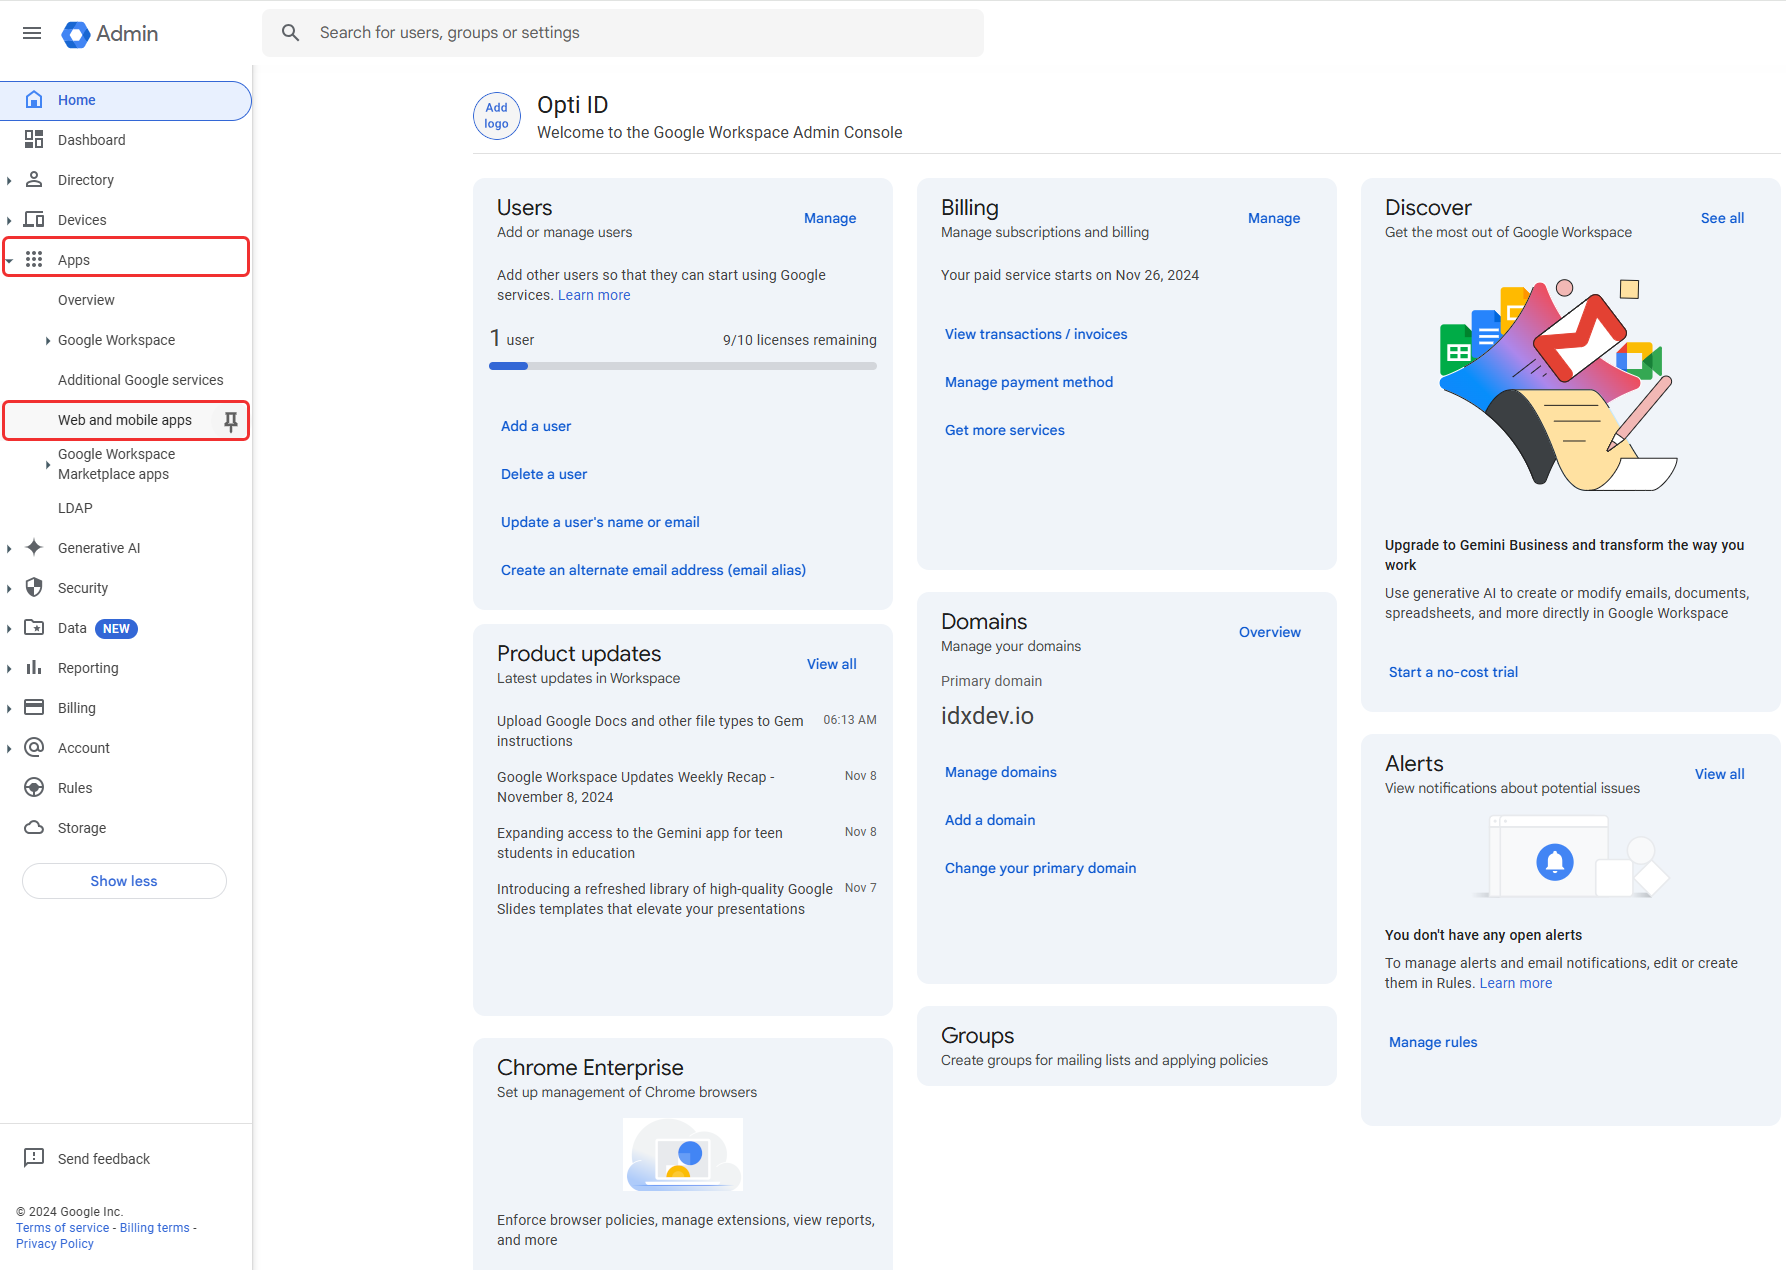The image size is (1786, 1270).
Task: Click the Add a user link
Action: (x=536, y=426)
